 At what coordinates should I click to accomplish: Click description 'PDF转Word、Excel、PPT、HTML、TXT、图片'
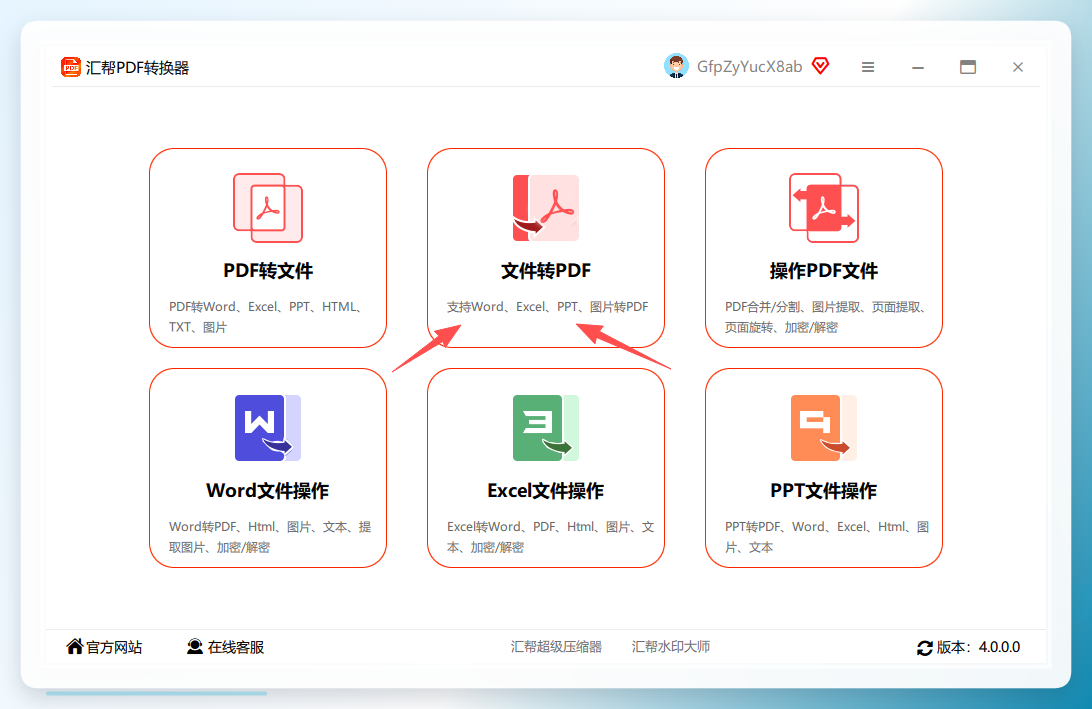click(x=265, y=317)
